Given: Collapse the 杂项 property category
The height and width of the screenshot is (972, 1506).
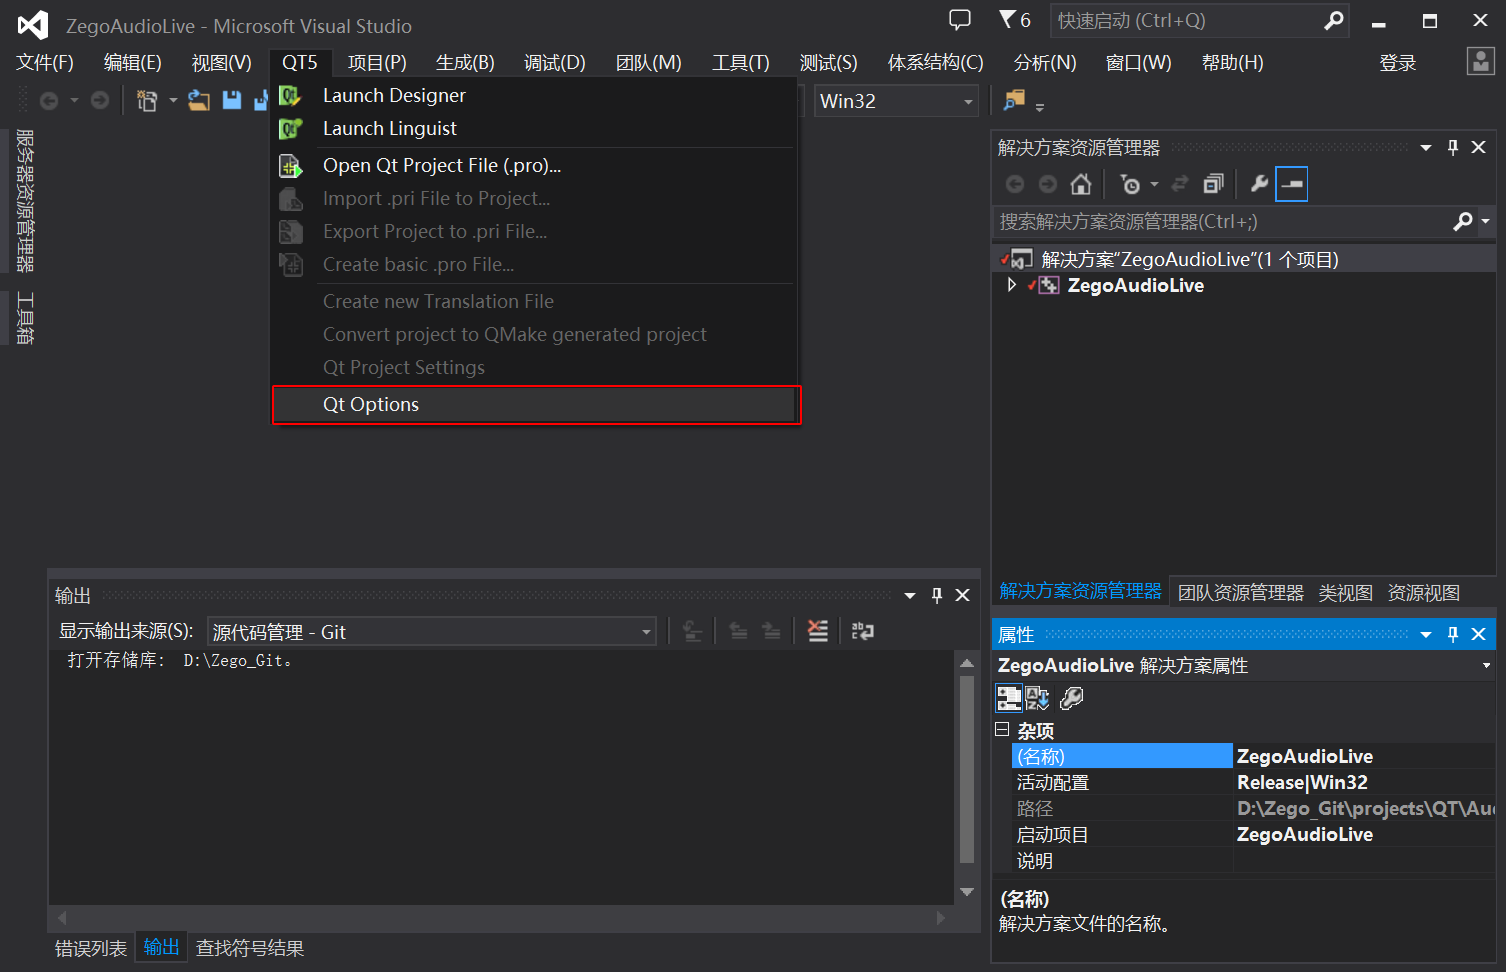Looking at the screenshot, I should (x=1002, y=730).
